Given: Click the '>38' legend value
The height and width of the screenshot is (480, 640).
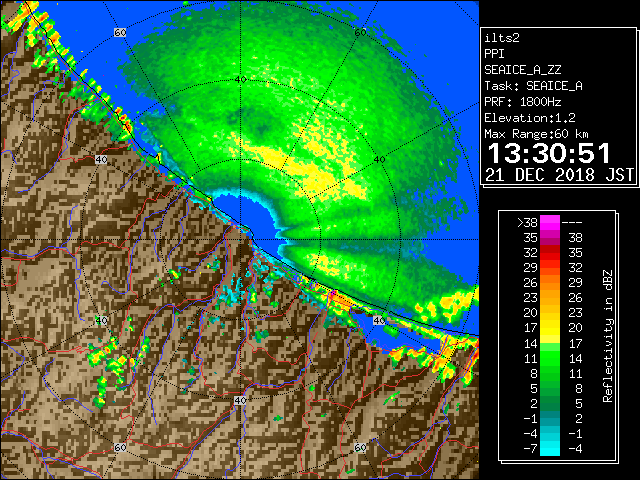Looking at the screenshot, I should 527,223.
